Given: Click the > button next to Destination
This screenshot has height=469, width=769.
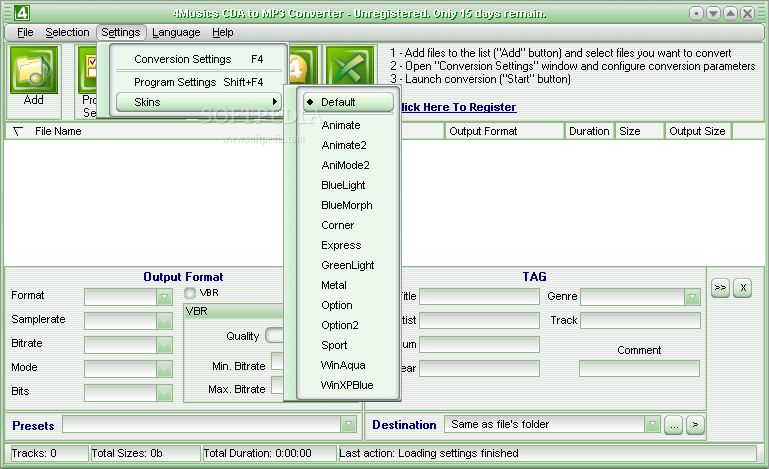Looking at the screenshot, I should [695, 425].
